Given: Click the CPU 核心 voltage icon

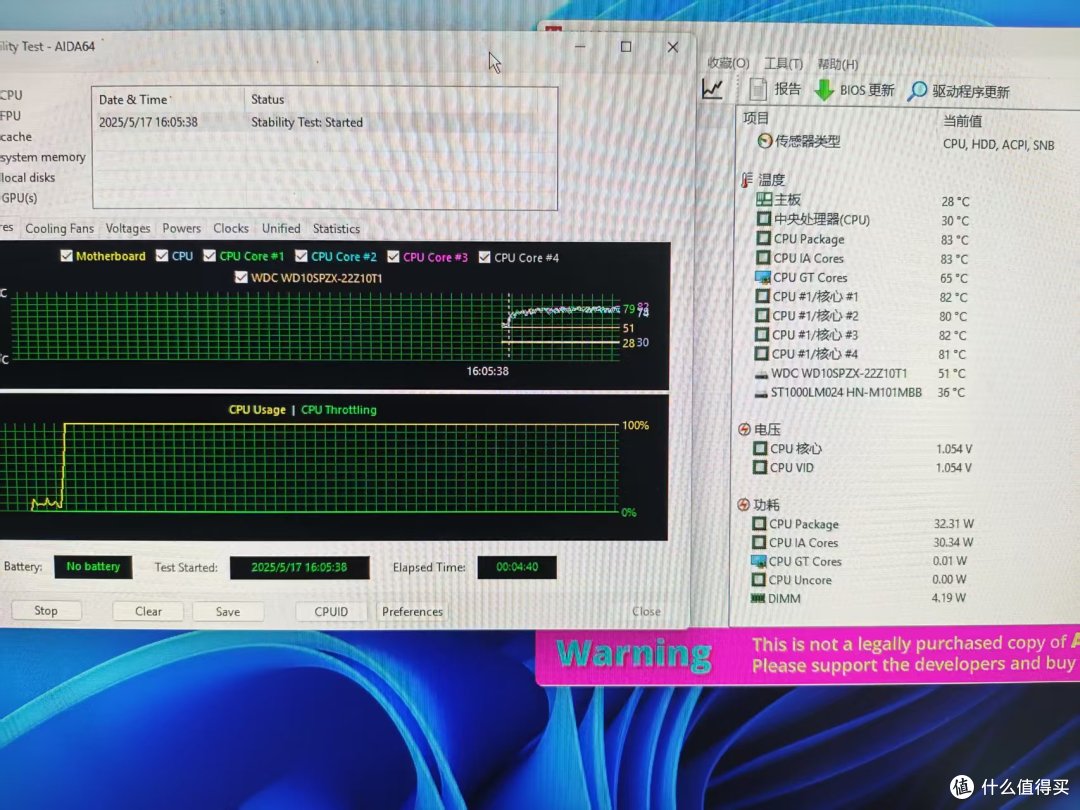Looking at the screenshot, I should coord(760,448).
